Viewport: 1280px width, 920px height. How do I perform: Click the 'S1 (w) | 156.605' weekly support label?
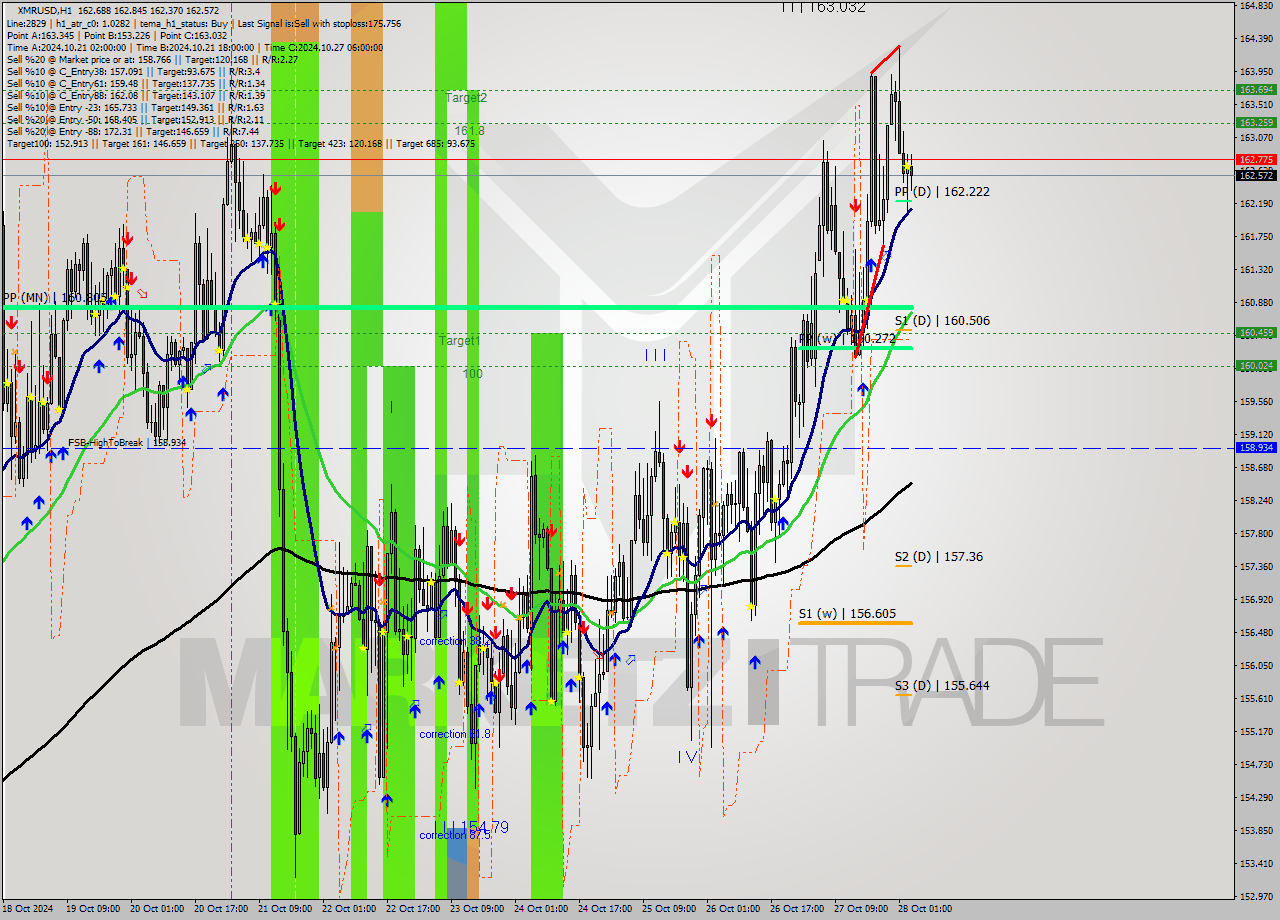point(847,614)
